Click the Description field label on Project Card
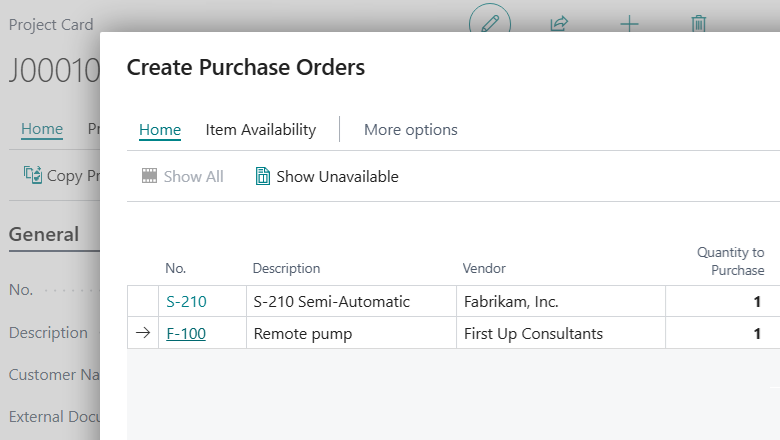780x440 pixels. pos(48,333)
